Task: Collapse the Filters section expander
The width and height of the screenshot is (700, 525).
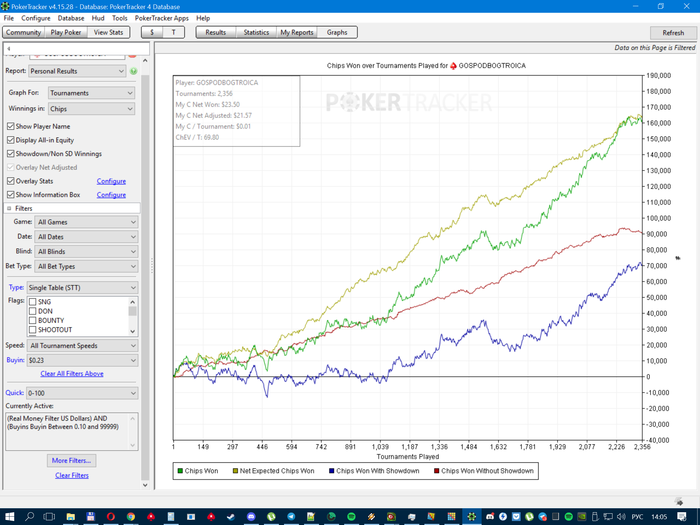Action: (x=9, y=208)
